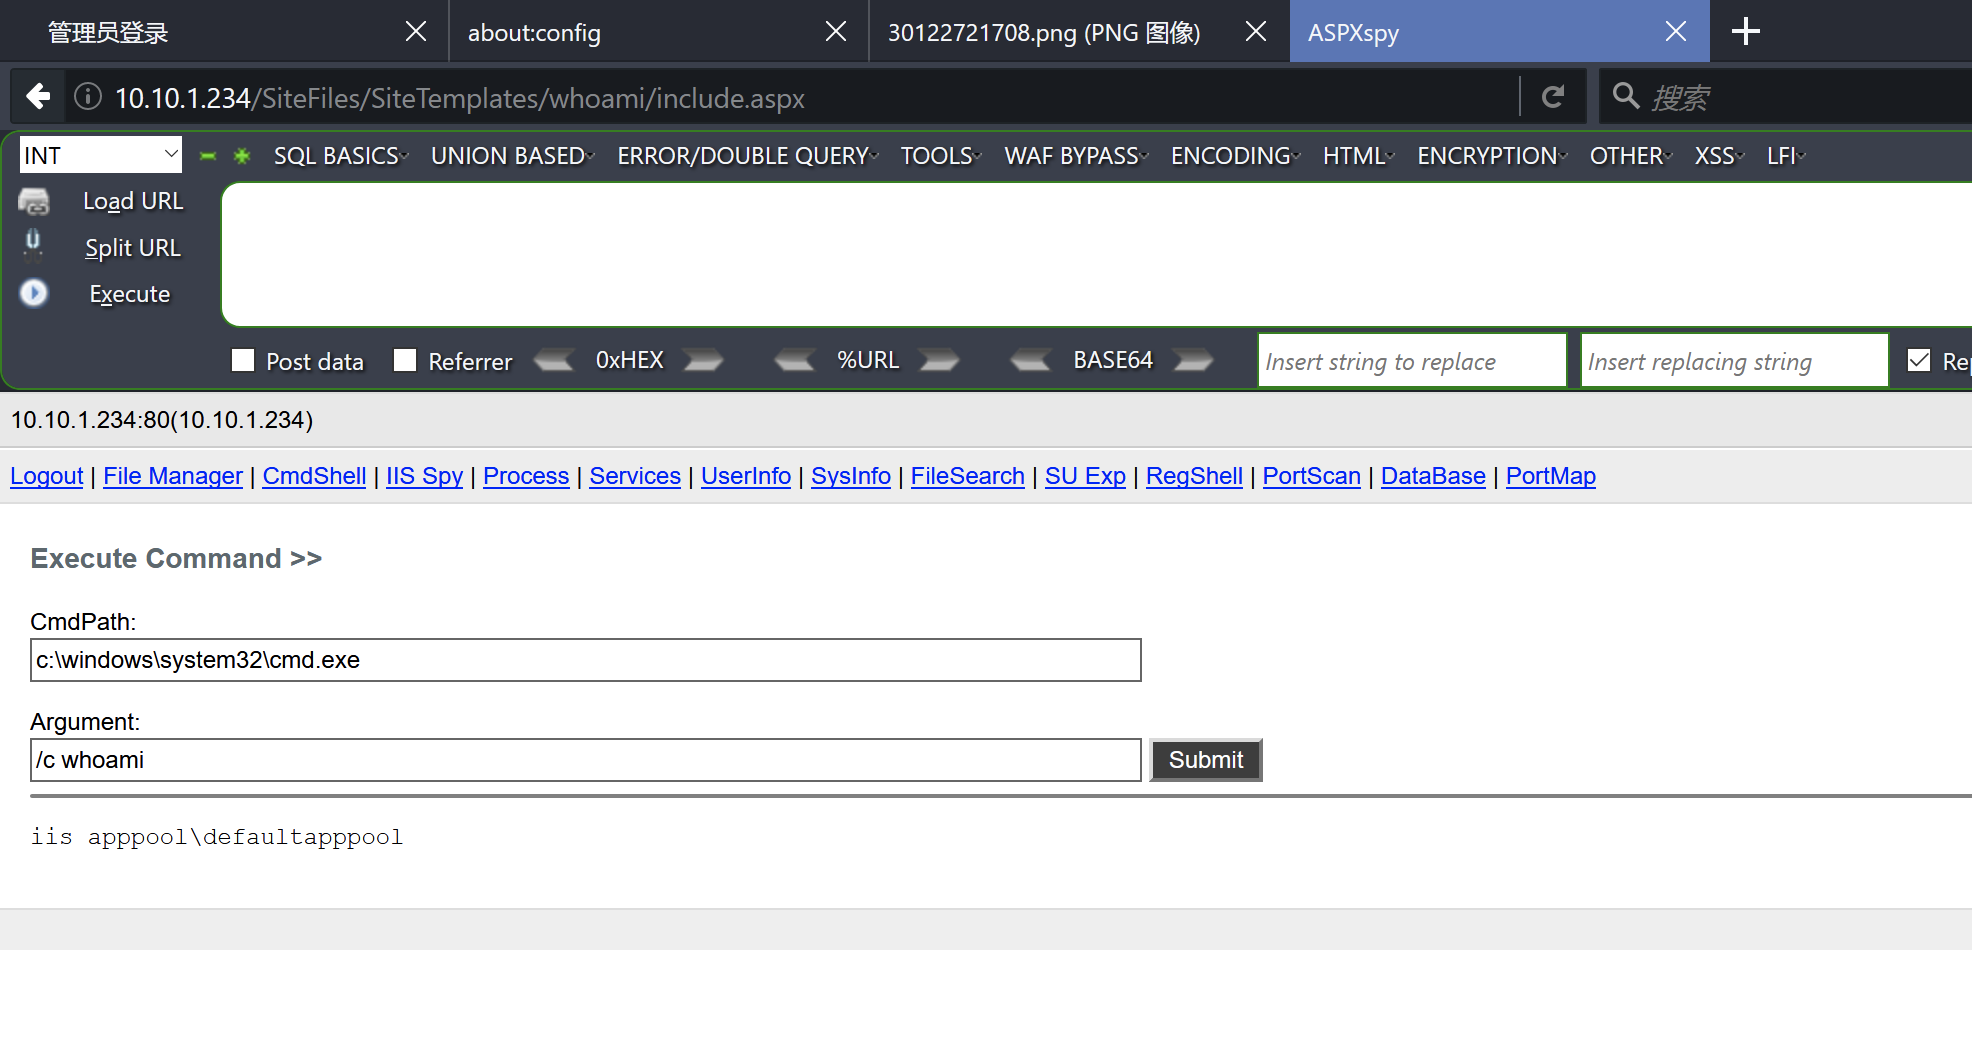1972x1046 pixels.
Task: Open the INT type dropdown
Action: pos(101,155)
